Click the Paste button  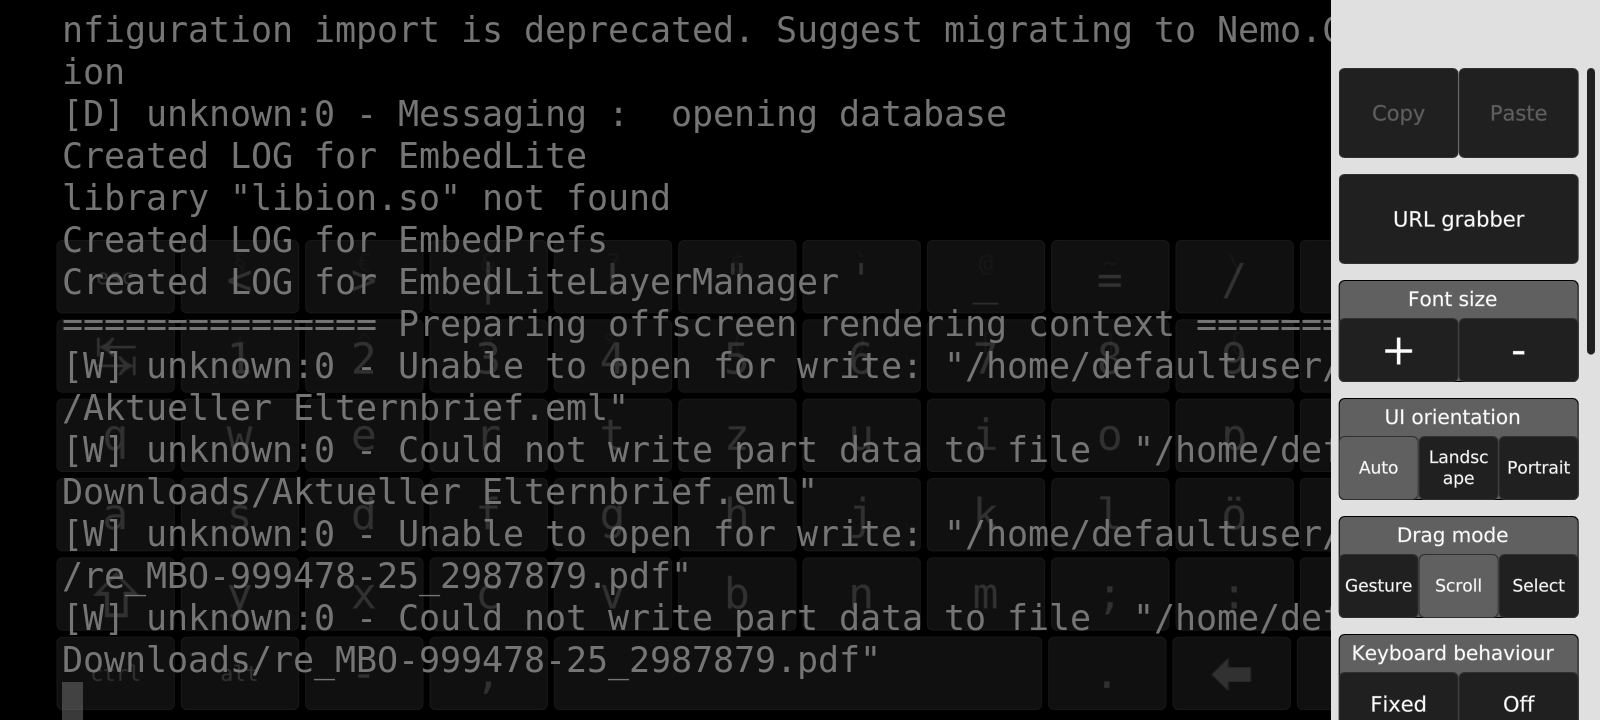[1518, 113]
